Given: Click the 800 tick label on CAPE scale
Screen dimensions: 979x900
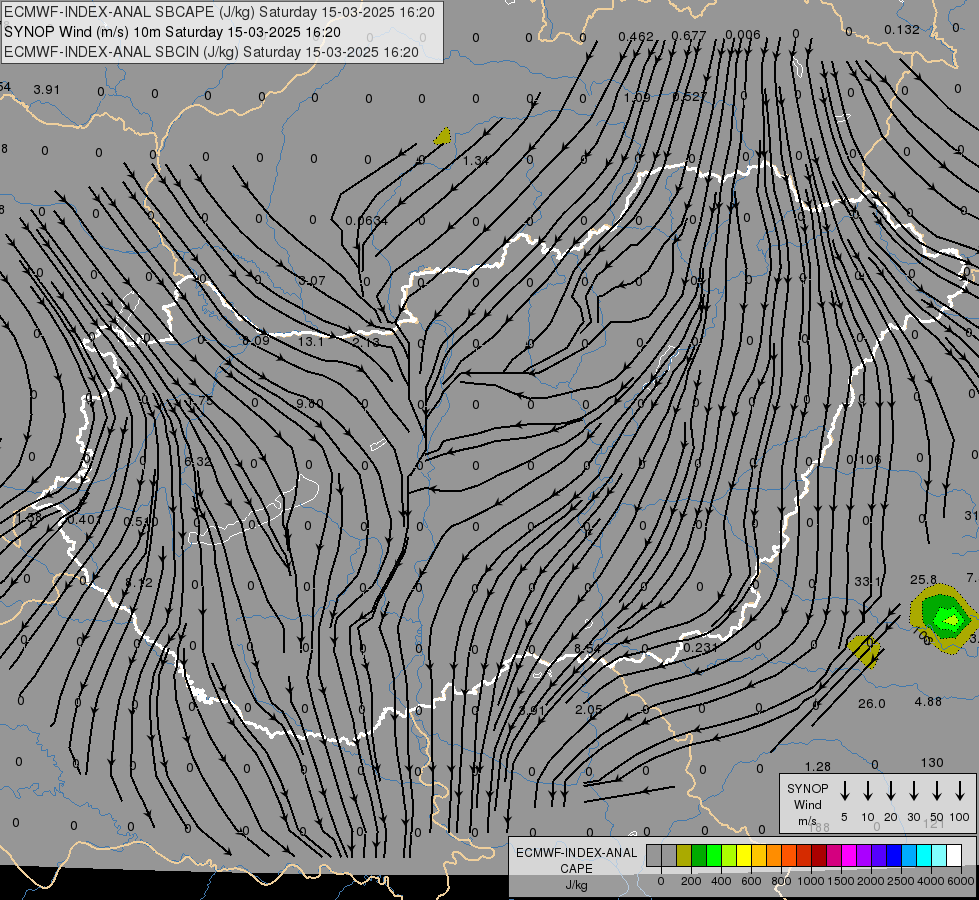Looking at the screenshot, I should [x=781, y=881].
